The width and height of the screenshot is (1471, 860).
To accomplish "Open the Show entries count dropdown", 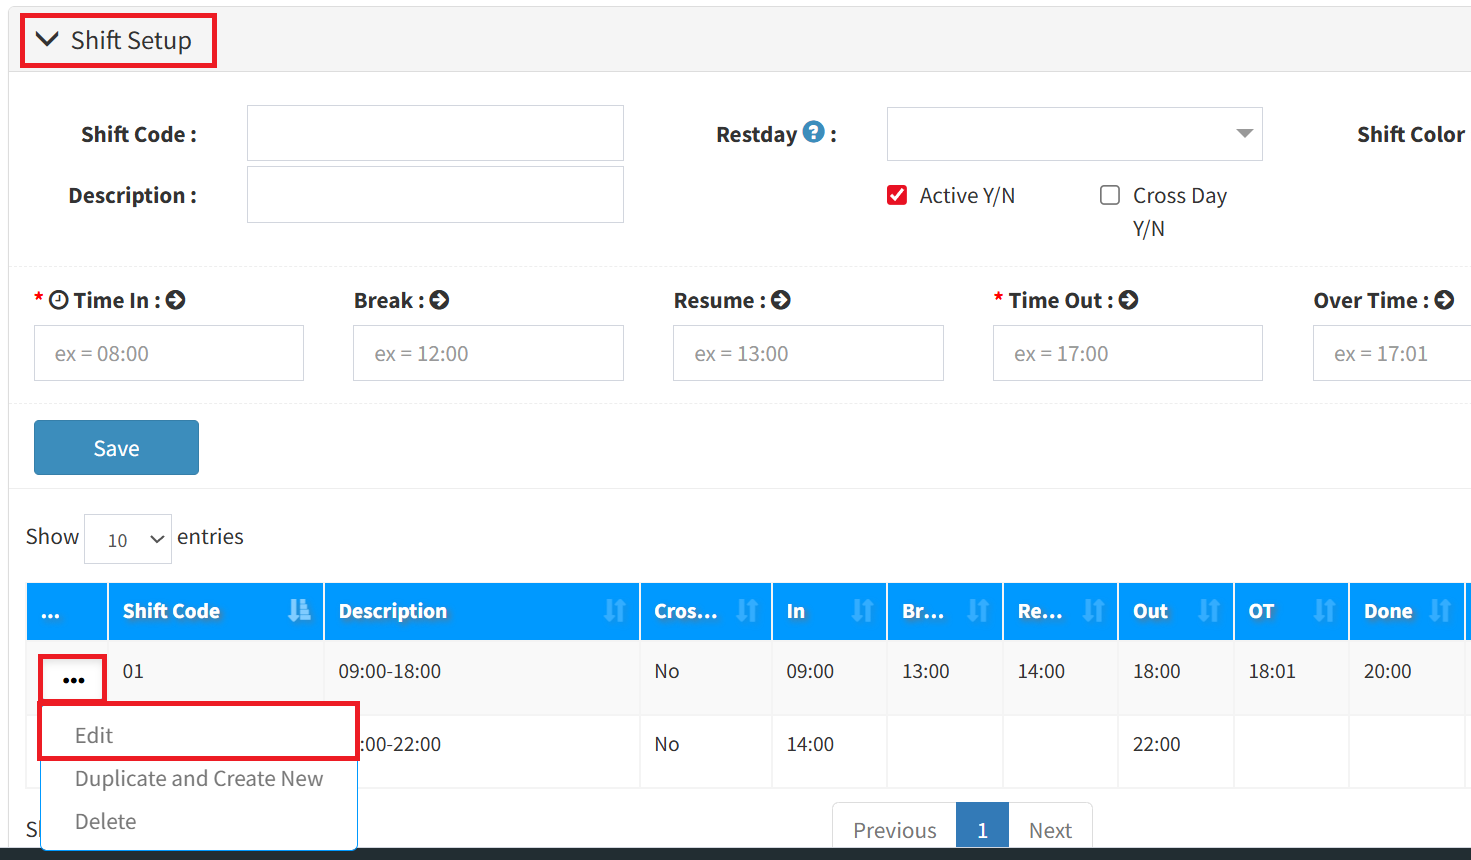I will pyautogui.click(x=128, y=539).
